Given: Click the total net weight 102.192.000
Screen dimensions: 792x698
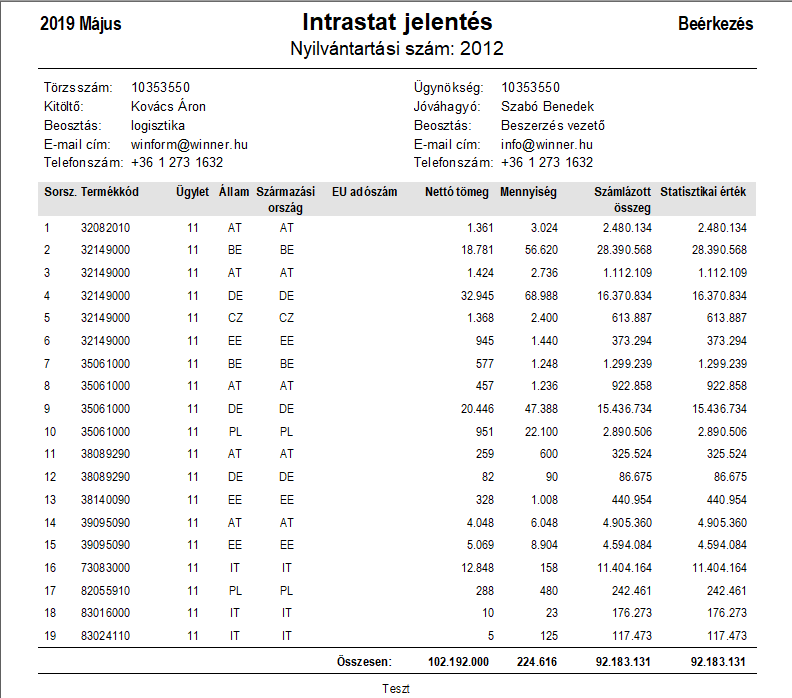Looking at the screenshot, I should (x=458, y=662).
